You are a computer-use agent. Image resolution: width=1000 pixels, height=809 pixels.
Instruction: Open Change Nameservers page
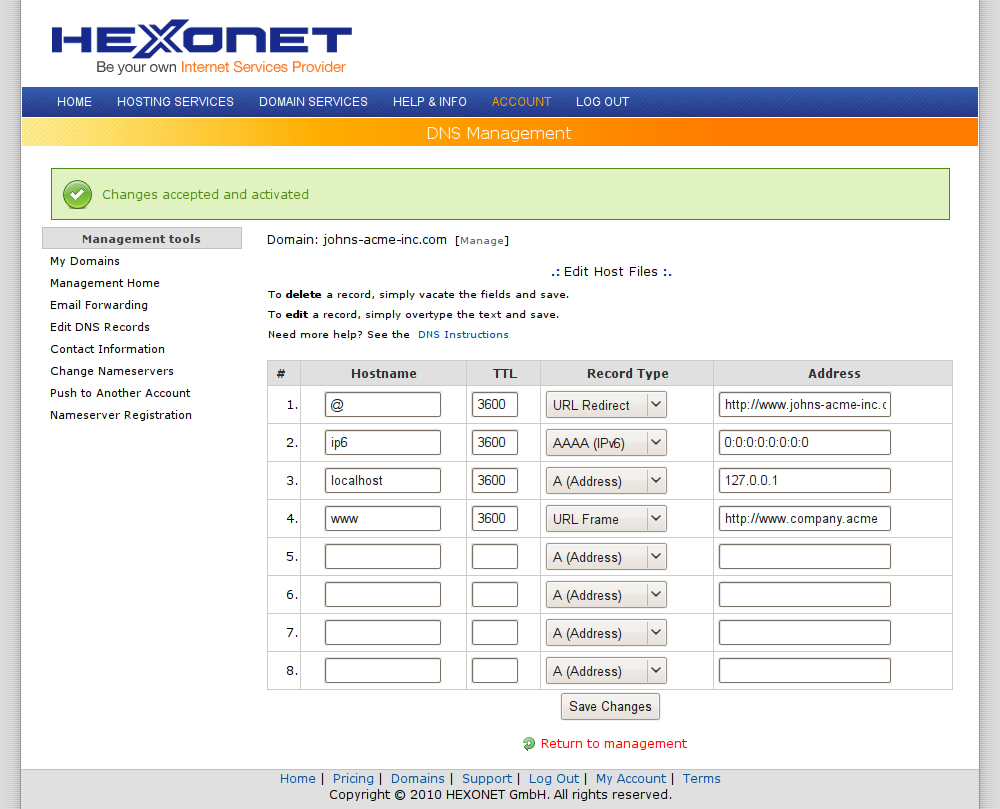[x=112, y=371]
